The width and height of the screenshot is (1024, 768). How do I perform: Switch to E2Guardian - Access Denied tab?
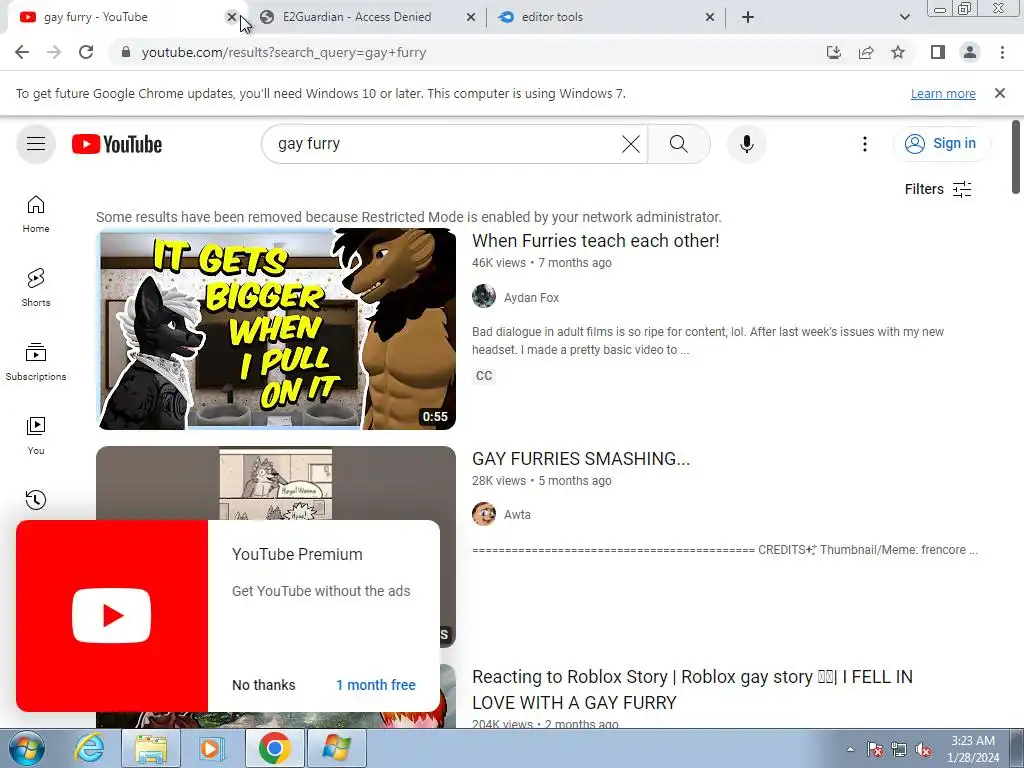pyautogui.click(x=357, y=17)
